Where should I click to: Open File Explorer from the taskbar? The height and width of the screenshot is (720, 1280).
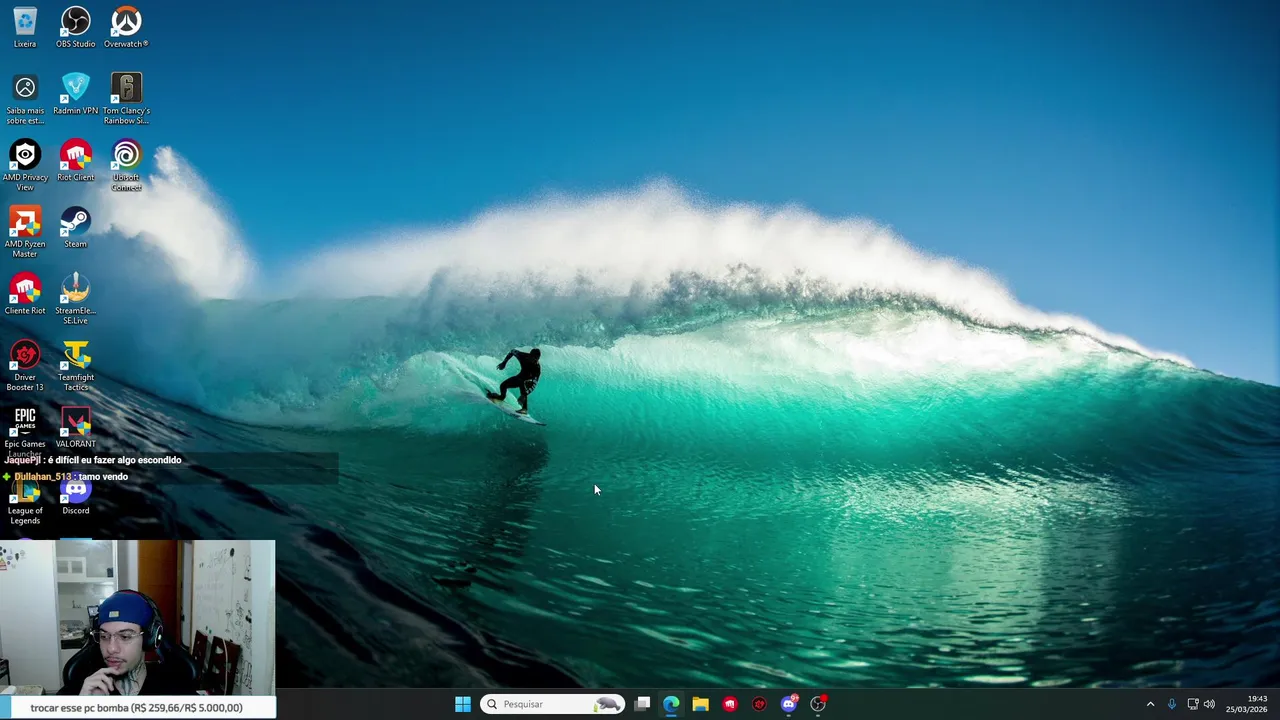(700, 704)
